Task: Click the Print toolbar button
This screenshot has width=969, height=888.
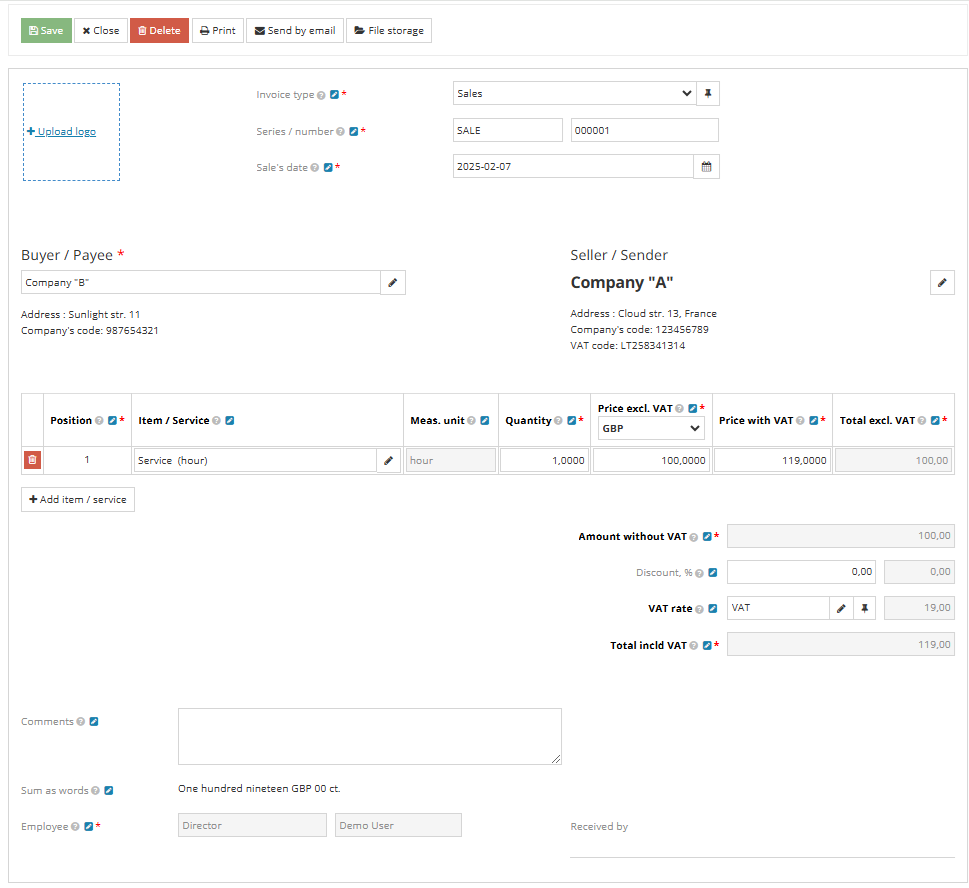Action: click(x=217, y=30)
